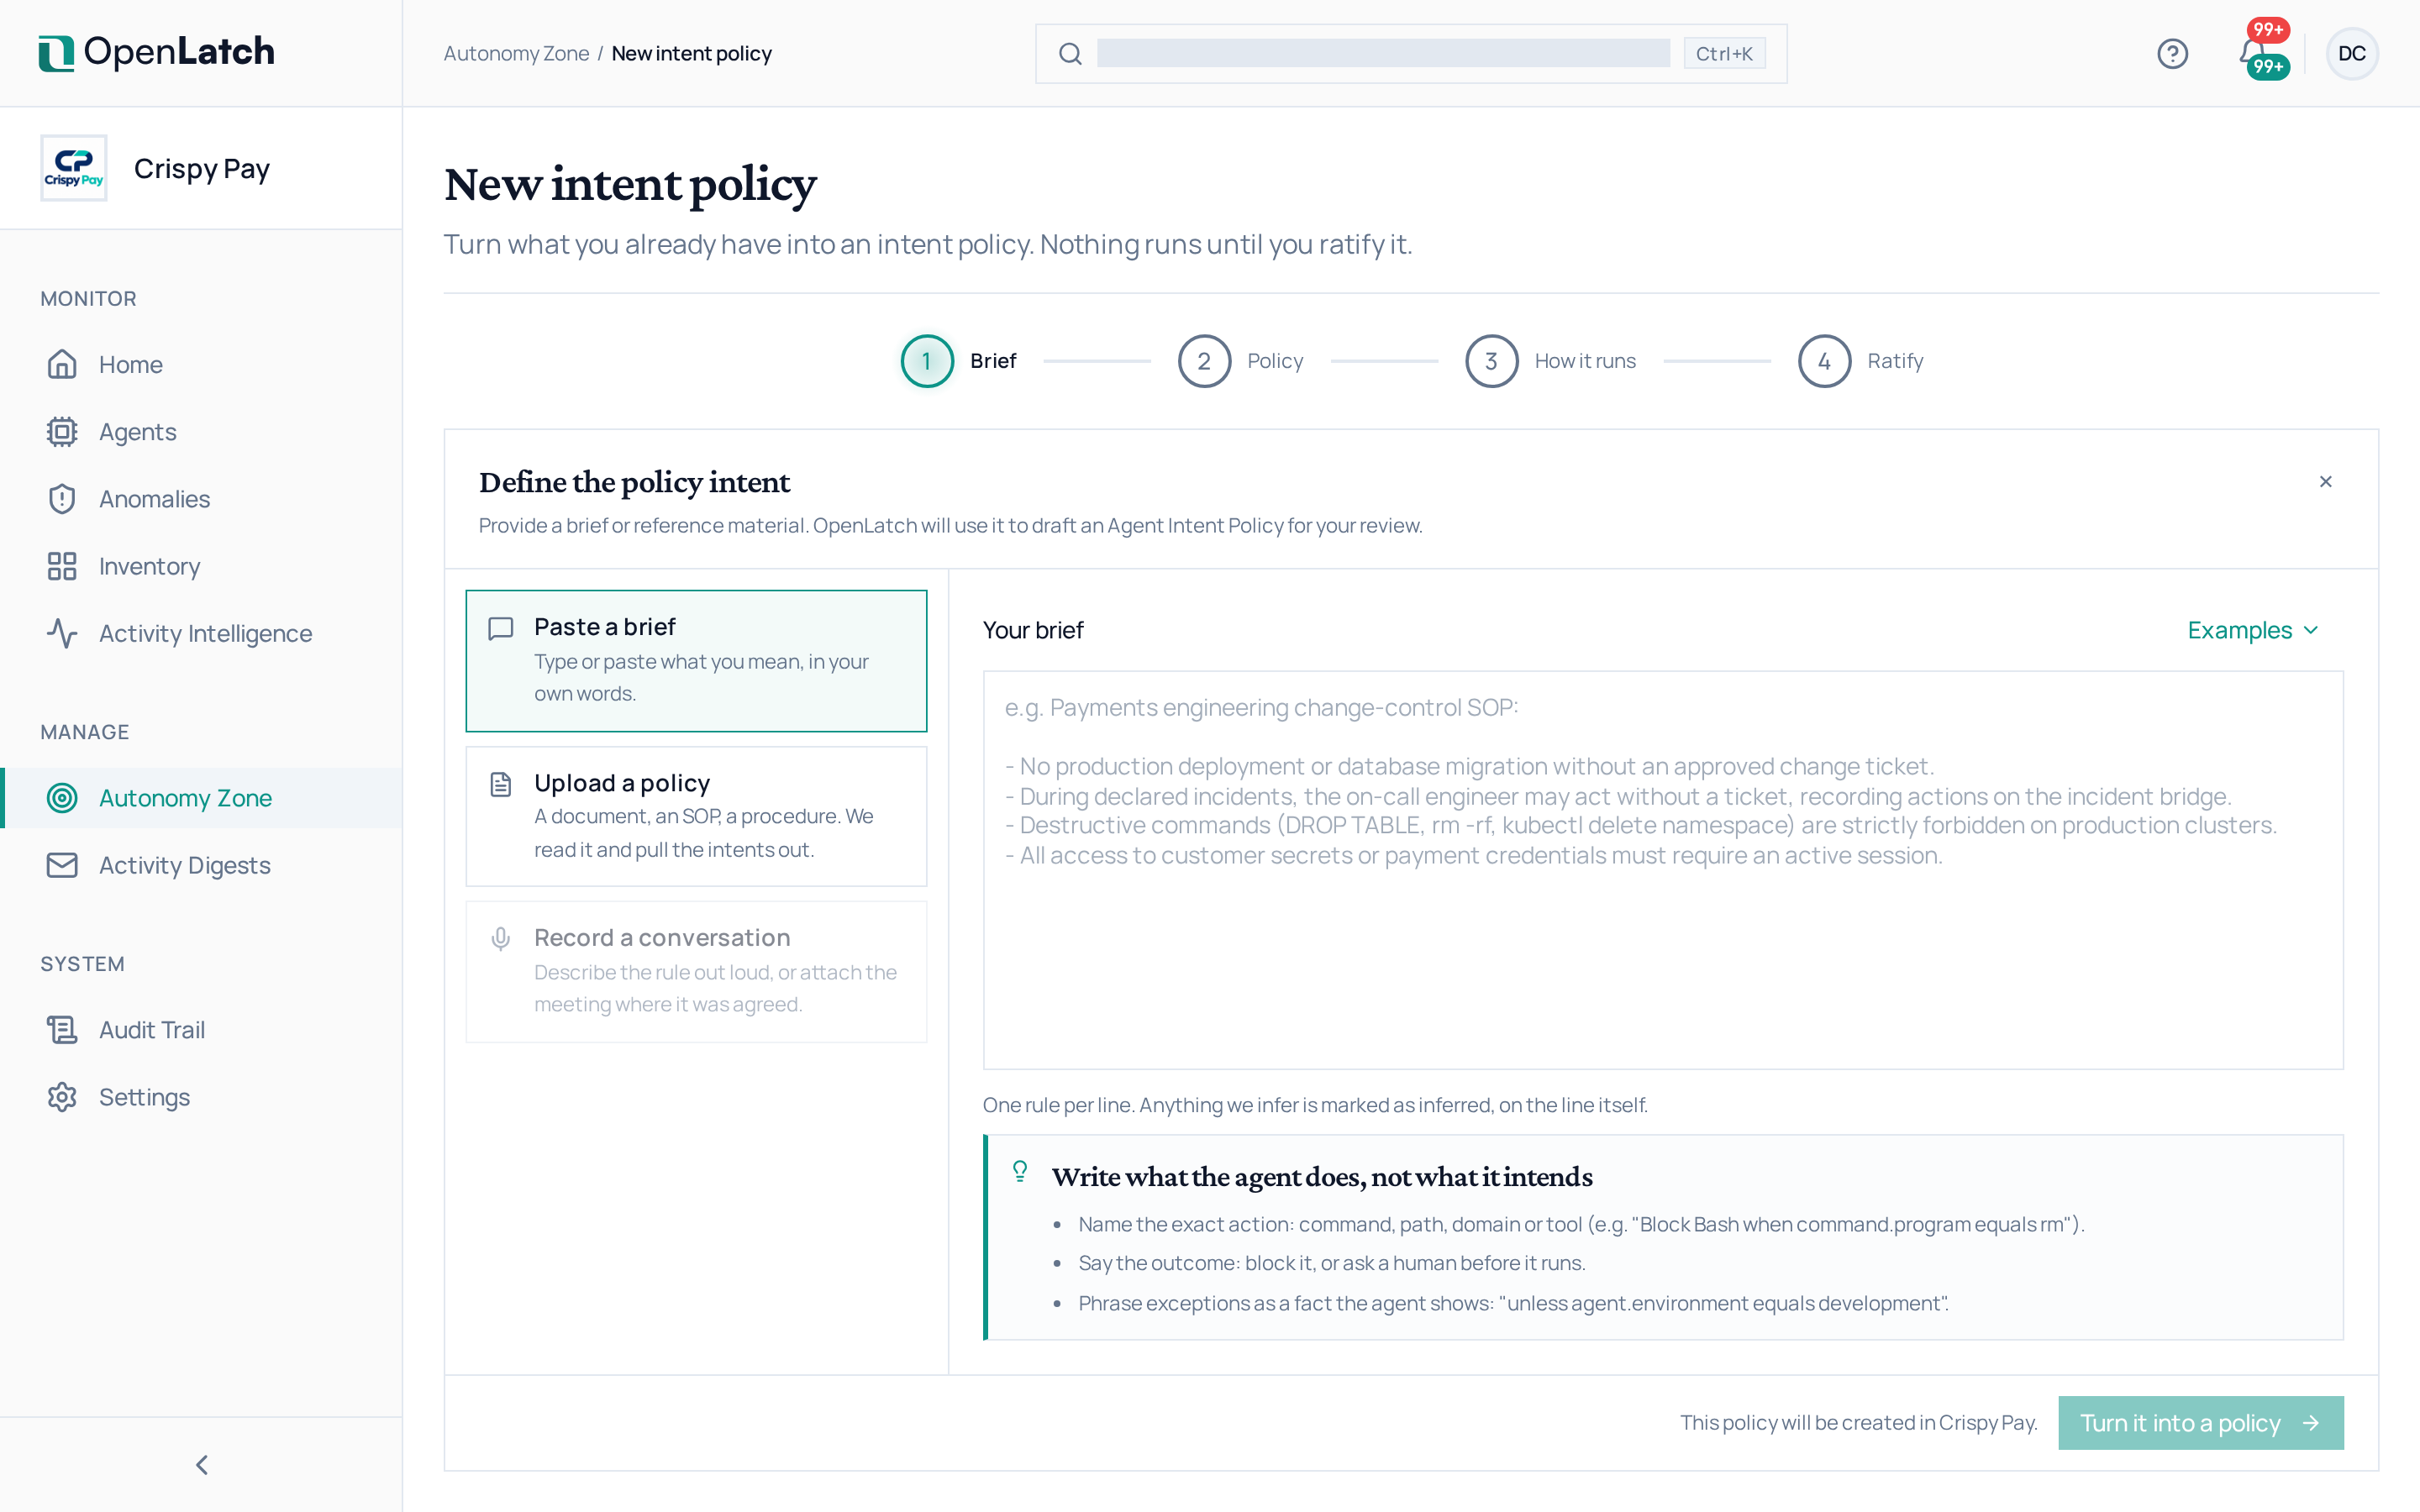Click the 'MONITOR' section heading
This screenshot has height=1512, width=2420.
pyautogui.click(x=88, y=298)
